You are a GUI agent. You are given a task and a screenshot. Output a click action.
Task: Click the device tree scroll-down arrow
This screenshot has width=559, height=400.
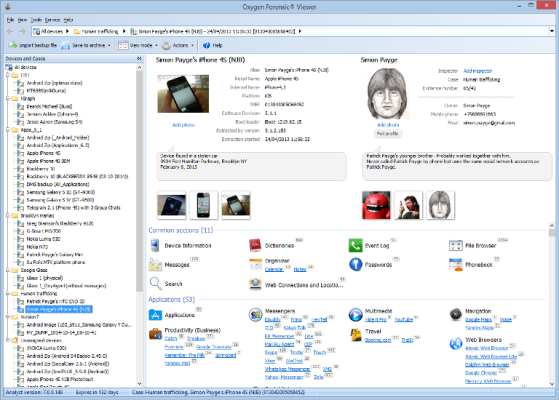[x=139, y=384]
